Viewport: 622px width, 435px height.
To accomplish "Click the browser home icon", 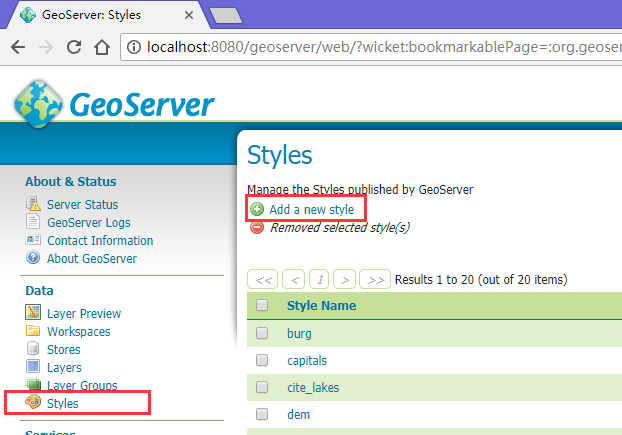I will click(x=102, y=47).
